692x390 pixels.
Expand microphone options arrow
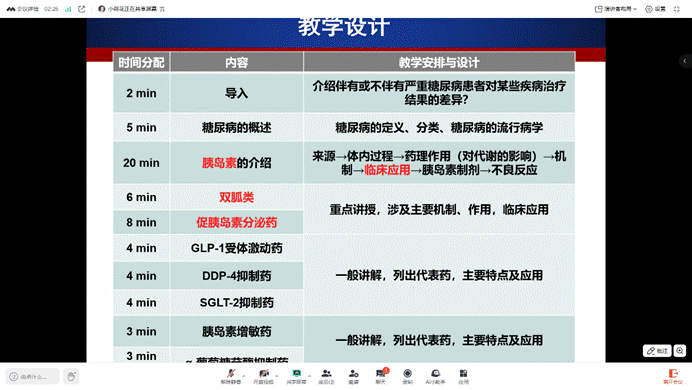(244, 376)
